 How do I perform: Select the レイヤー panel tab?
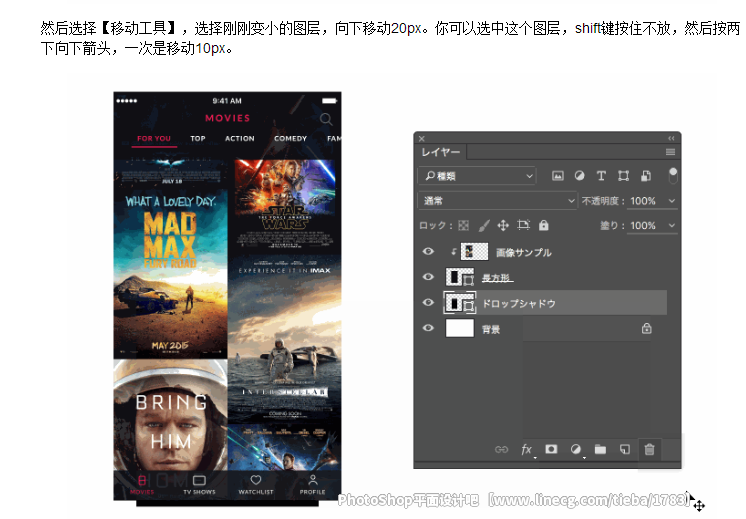[441, 152]
